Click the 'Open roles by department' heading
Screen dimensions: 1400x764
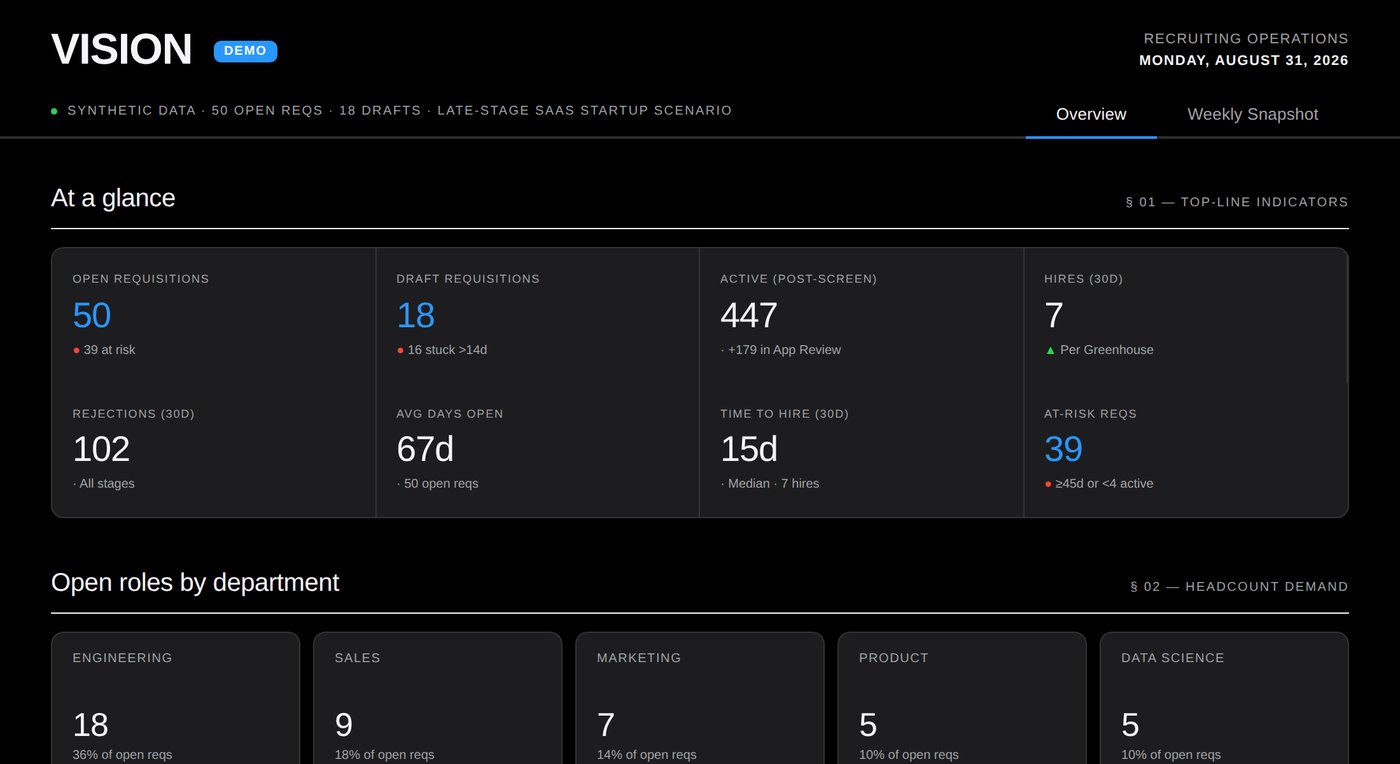(x=195, y=583)
